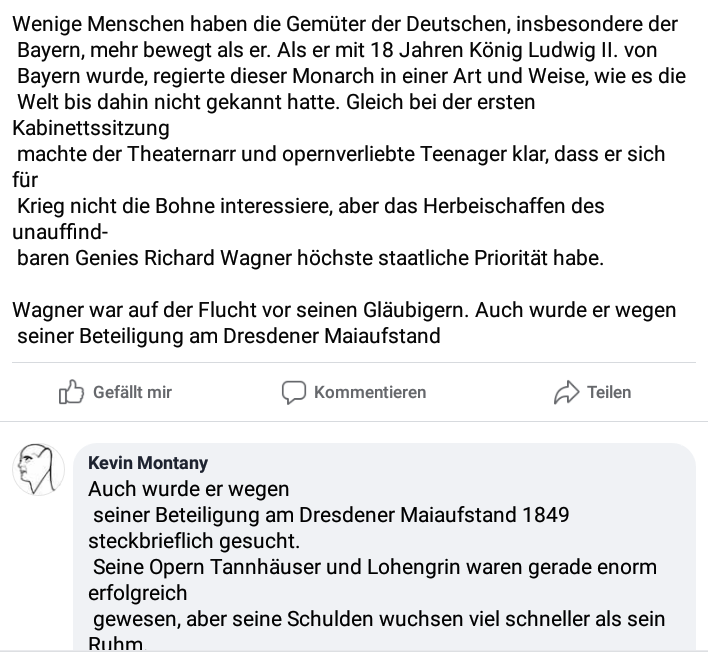The image size is (708, 654).
Task: Click the paragraph starting 'Wagner war auf der Flucht'
Action: (x=345, y=310)
